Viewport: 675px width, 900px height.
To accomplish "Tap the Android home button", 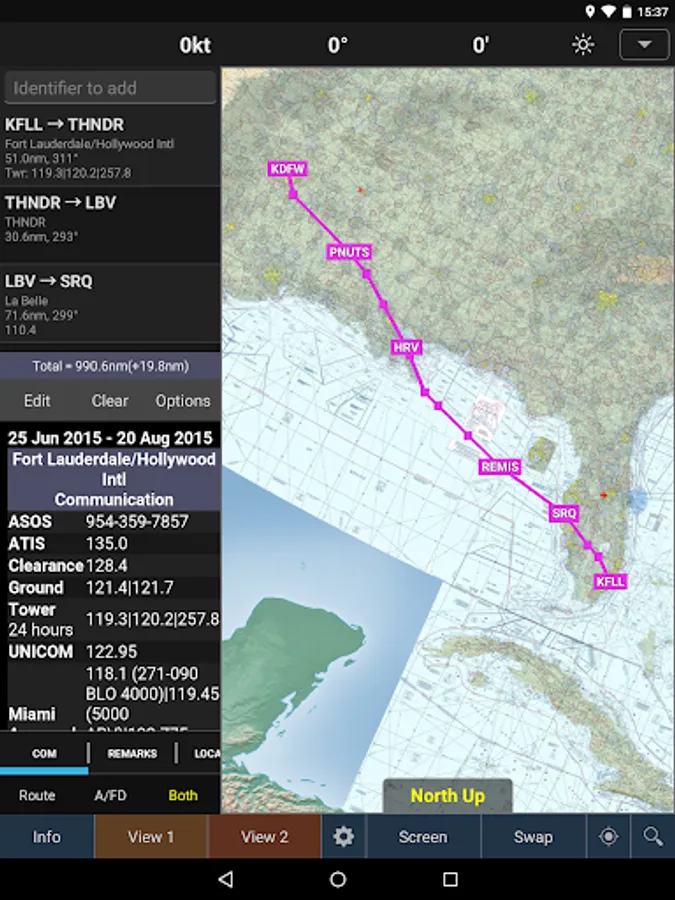I will tap(338, 879).
